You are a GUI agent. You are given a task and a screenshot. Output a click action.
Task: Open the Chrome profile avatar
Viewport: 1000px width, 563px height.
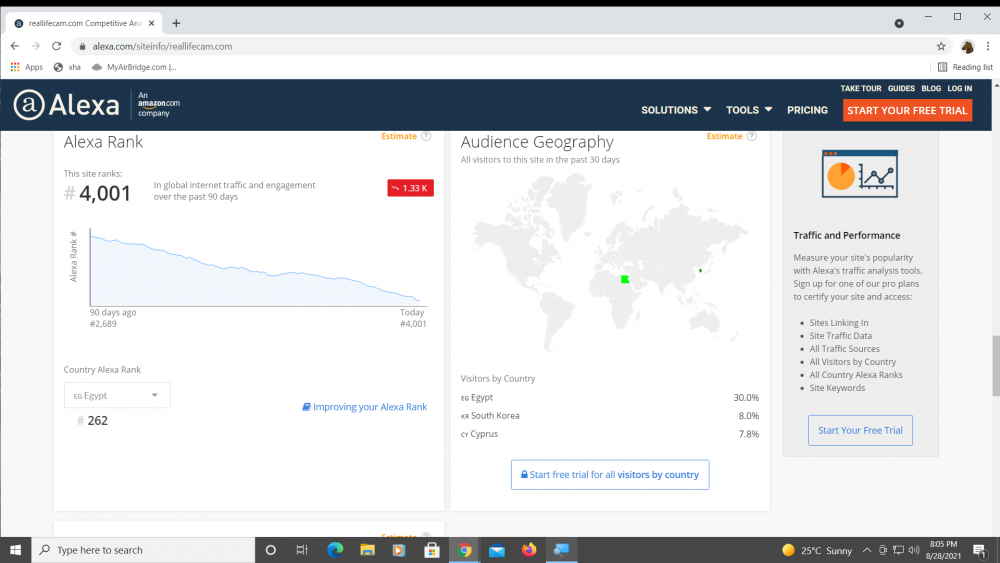click(x=967, y=46)
